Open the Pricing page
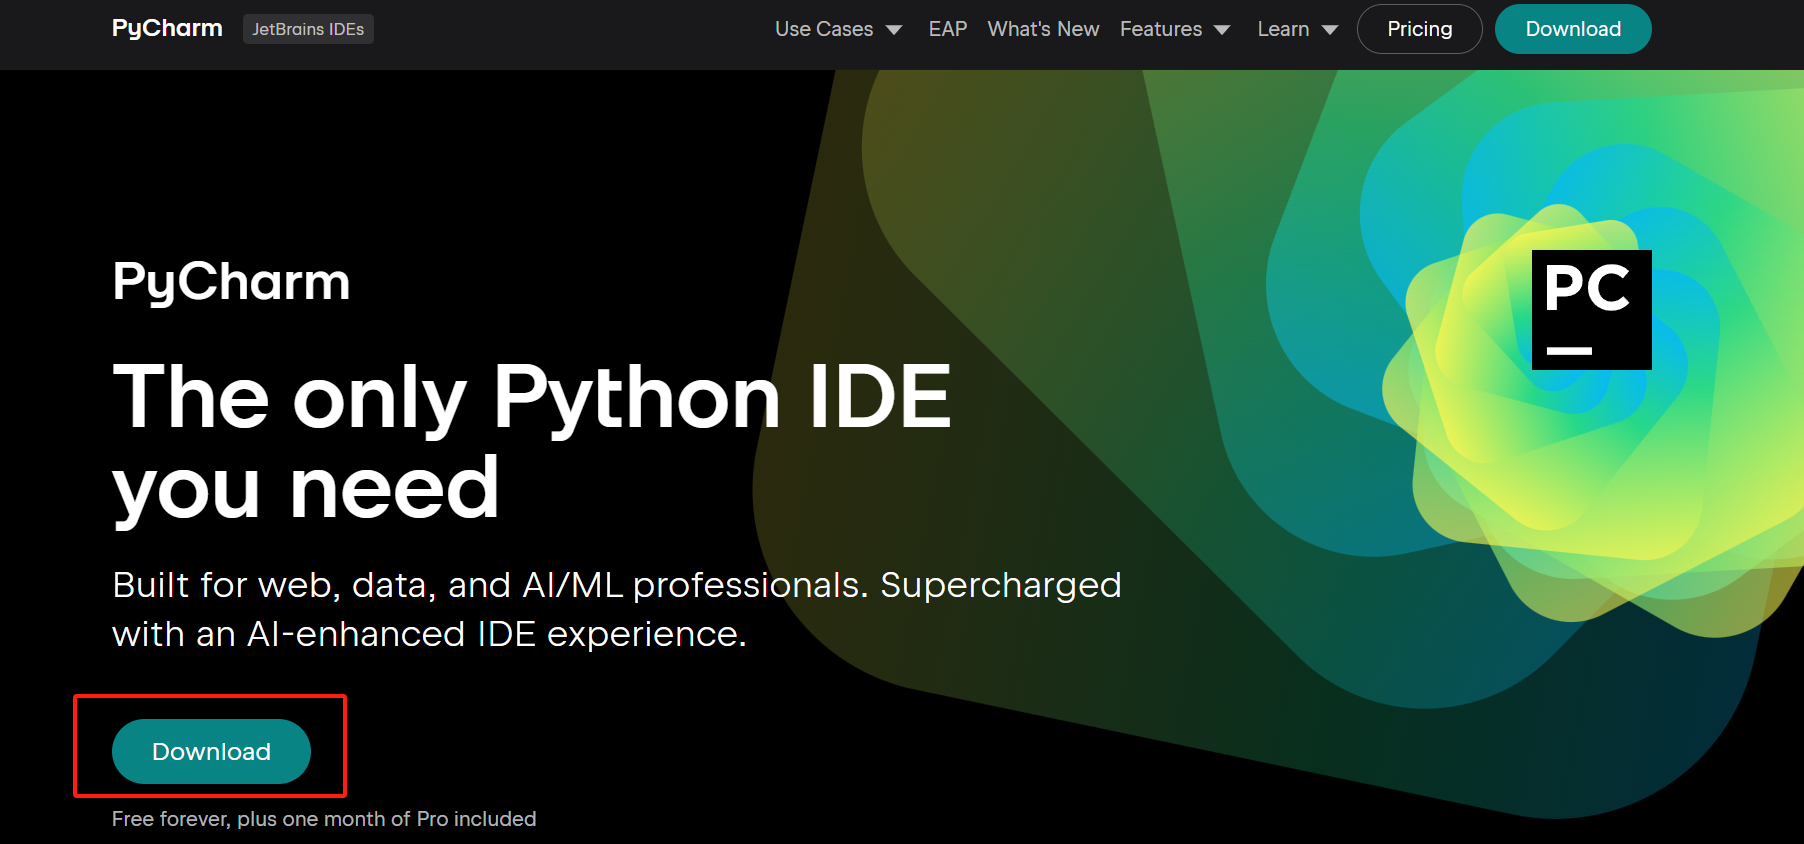The width and height of the screenshot is (1804, 844). pos(1419,29)
